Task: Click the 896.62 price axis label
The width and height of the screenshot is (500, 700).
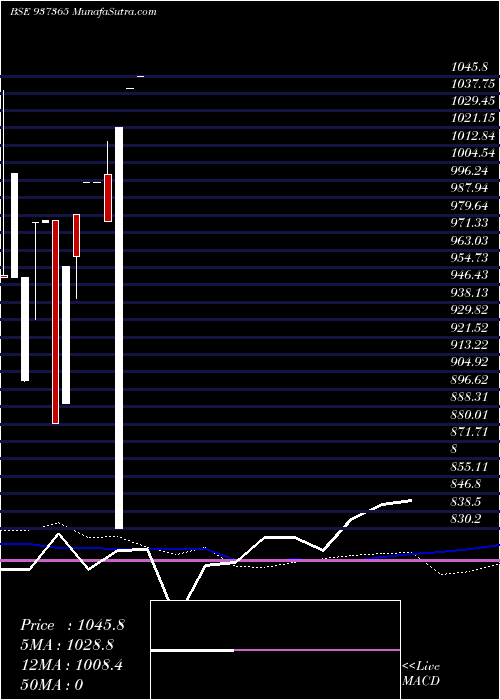Action: tap(470, 380)
